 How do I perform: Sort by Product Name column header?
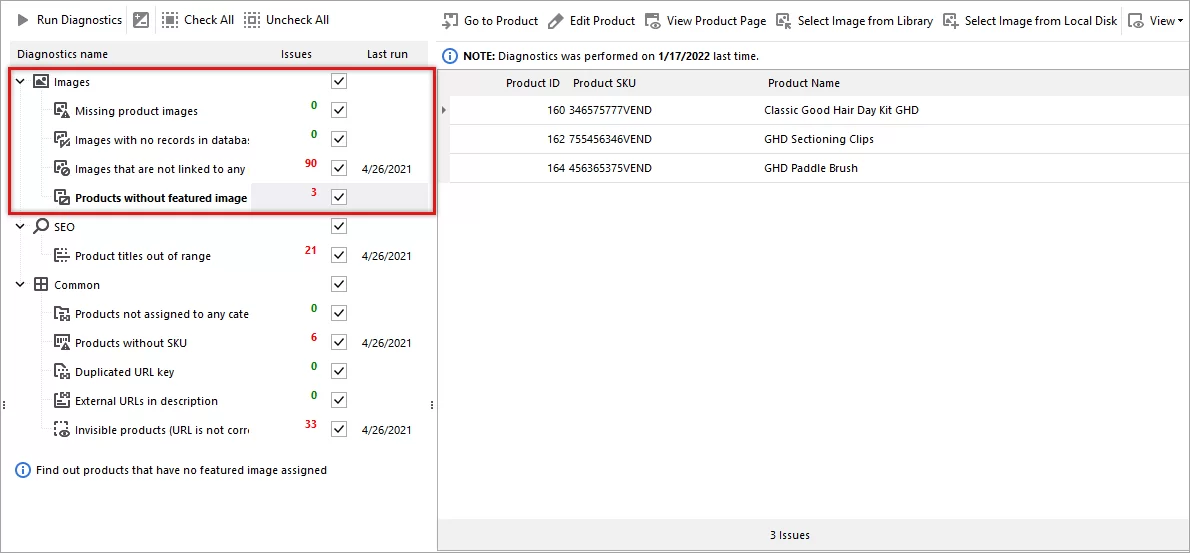[x=803, y=83]
